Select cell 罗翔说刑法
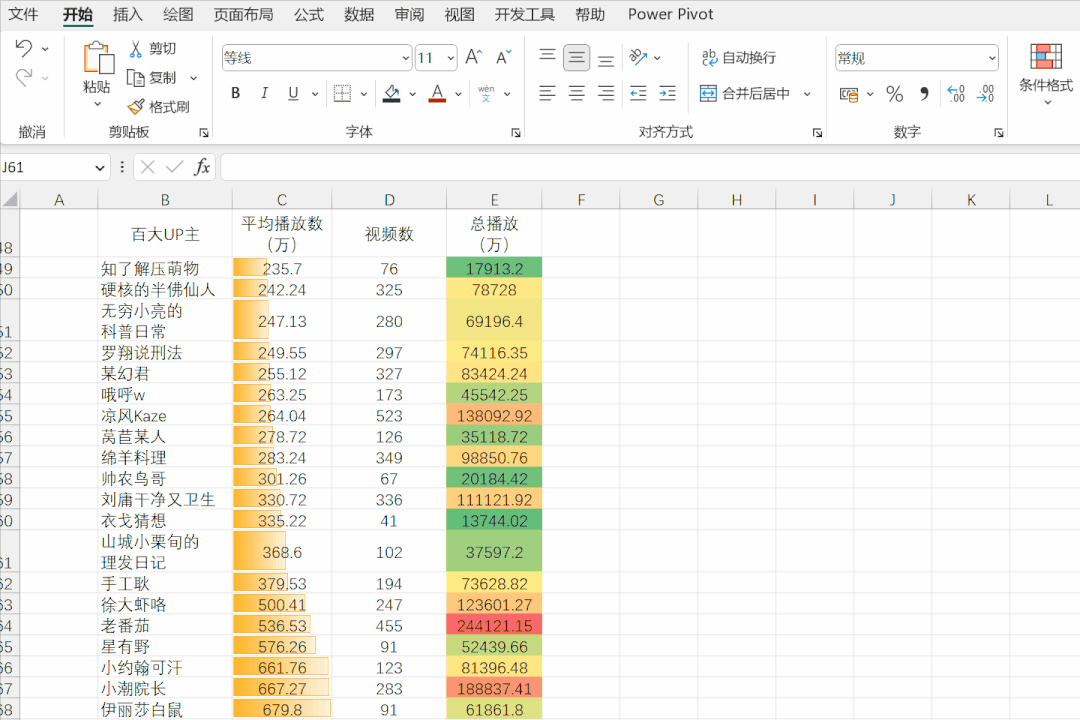The image size is (1080, 720). click(165, 353)
